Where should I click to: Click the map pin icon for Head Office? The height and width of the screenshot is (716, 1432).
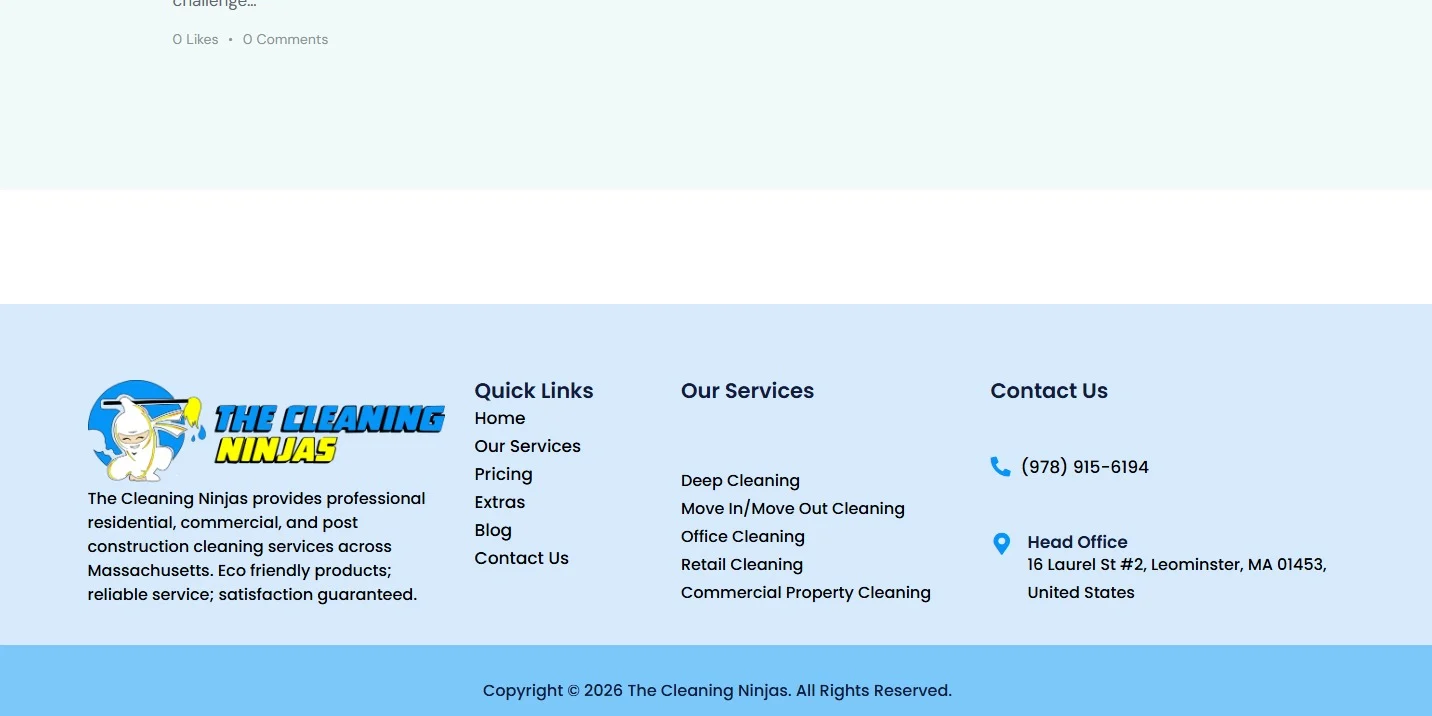1001,544
